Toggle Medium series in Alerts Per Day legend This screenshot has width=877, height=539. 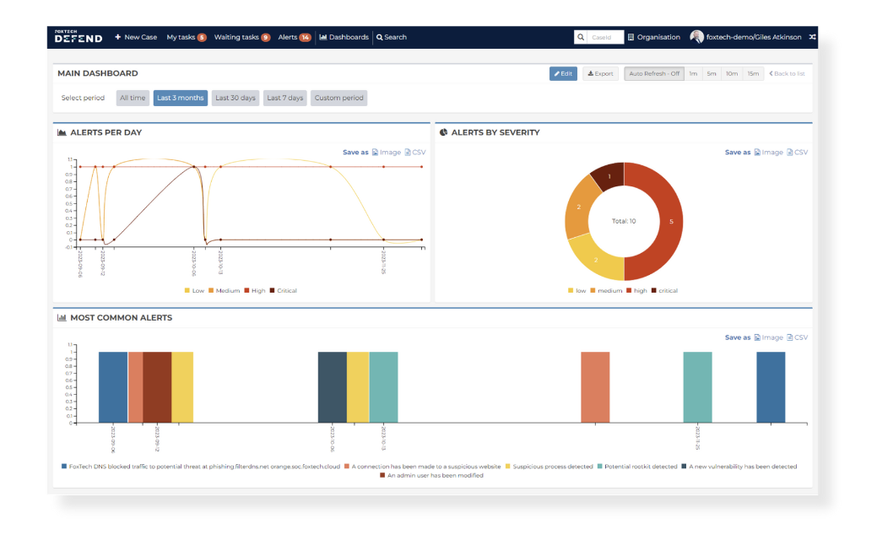(224, 291)
